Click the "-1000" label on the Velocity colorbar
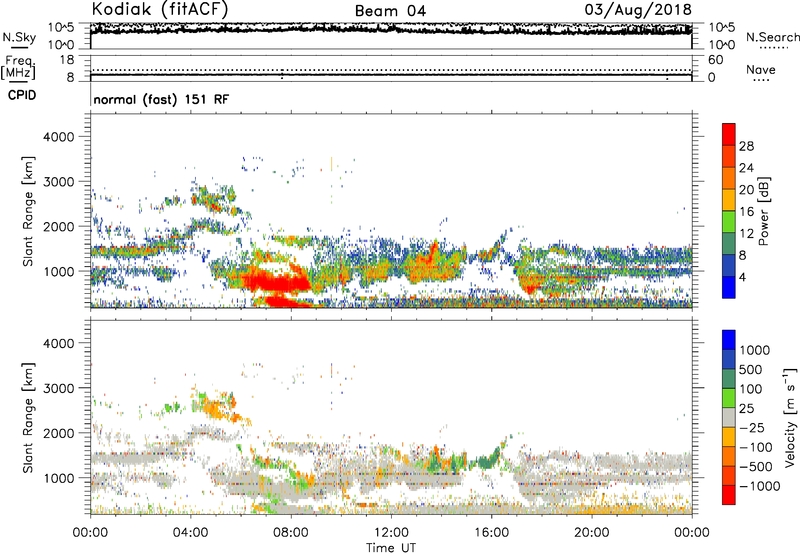The image size is (800, 554). click(759, 486)
